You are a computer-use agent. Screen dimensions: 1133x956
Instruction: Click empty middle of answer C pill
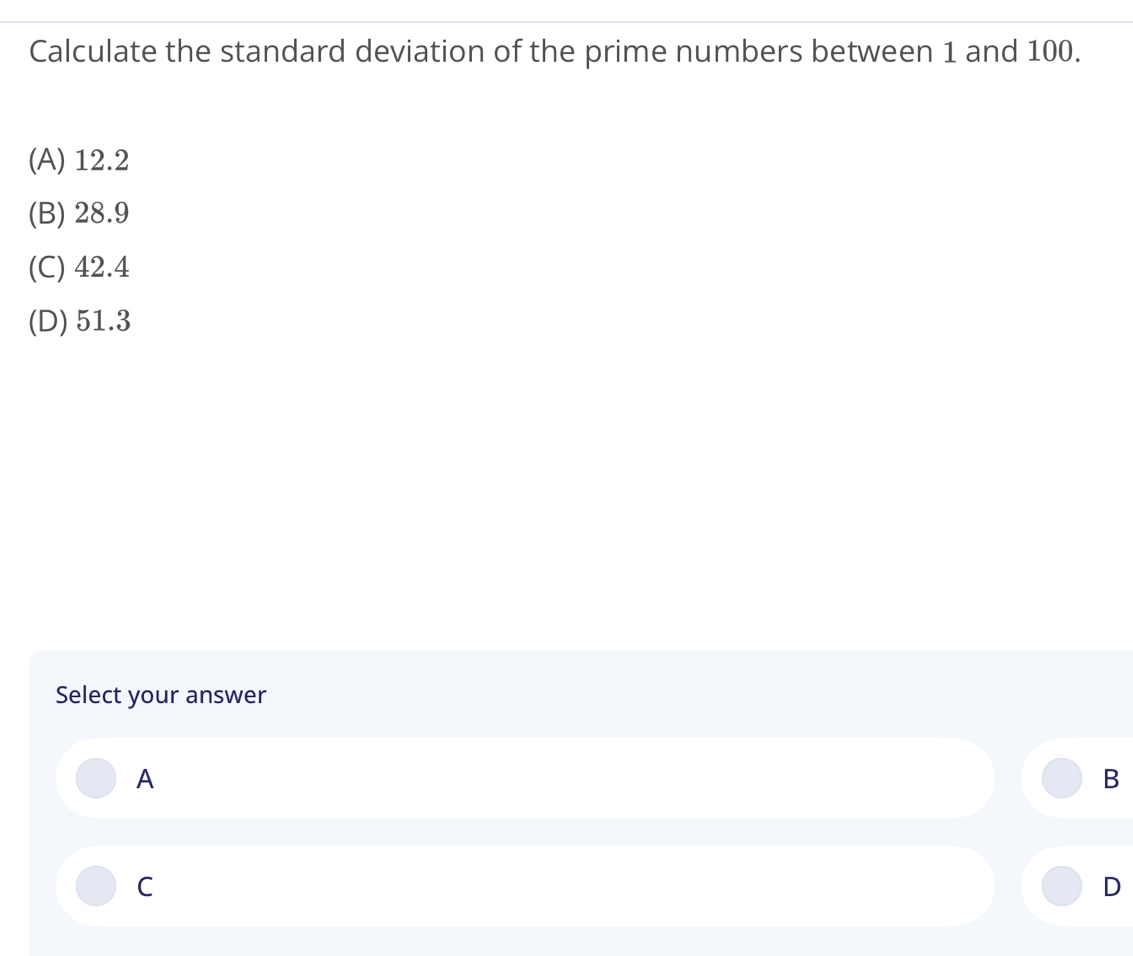tap(560, 886)
